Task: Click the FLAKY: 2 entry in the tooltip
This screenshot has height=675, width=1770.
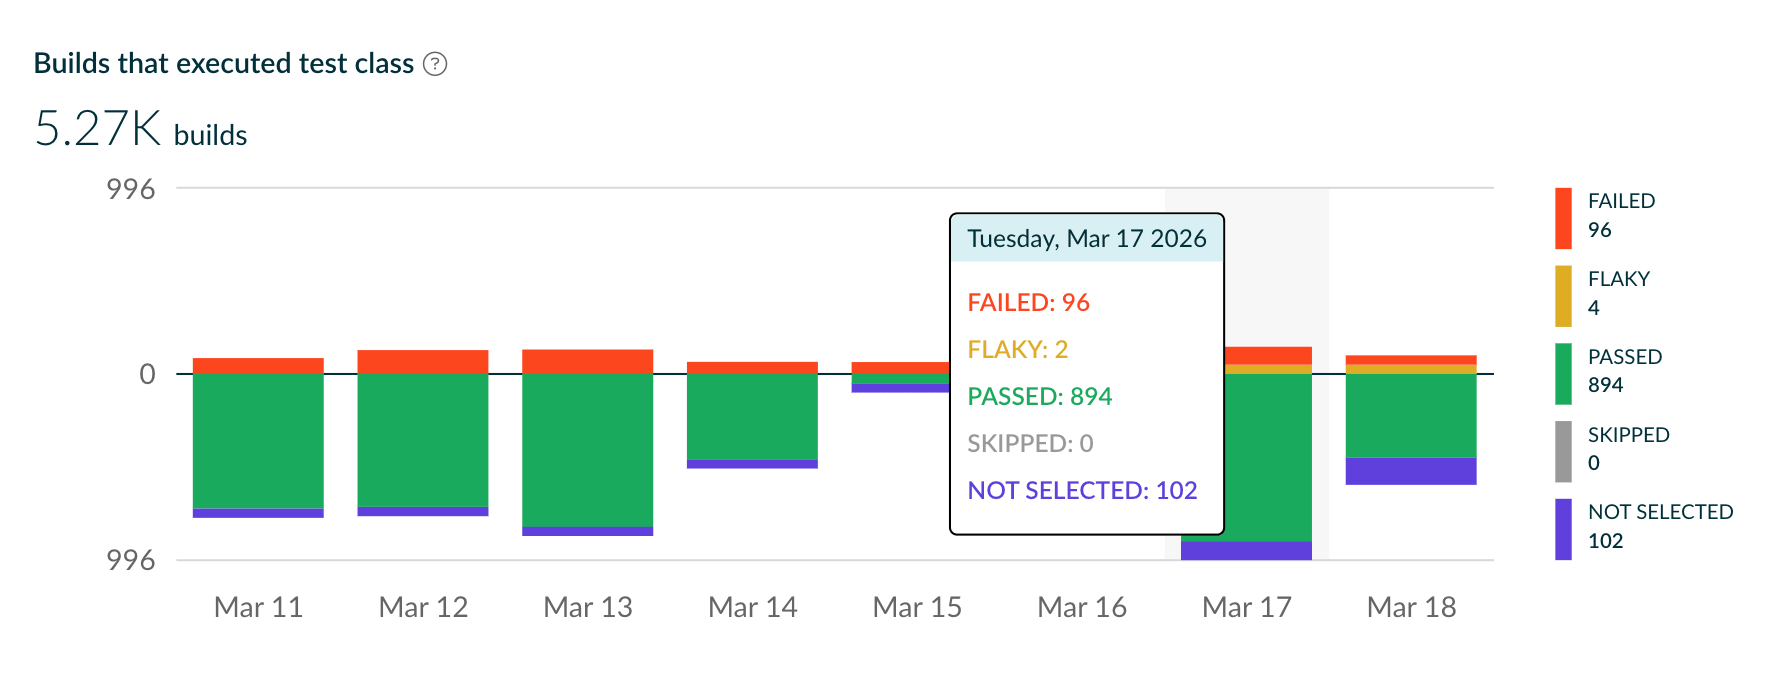Action: [1017, 349]
